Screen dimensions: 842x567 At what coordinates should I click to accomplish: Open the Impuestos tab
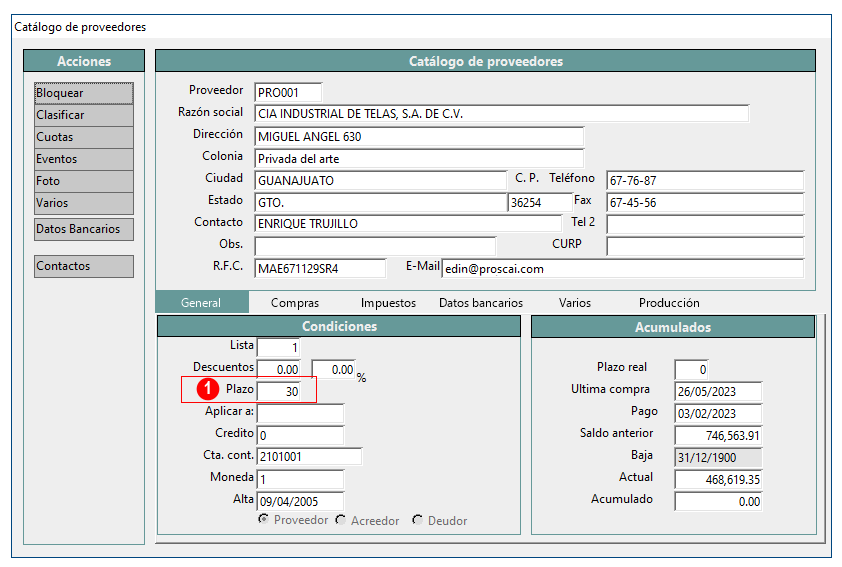tap(388, 303)
